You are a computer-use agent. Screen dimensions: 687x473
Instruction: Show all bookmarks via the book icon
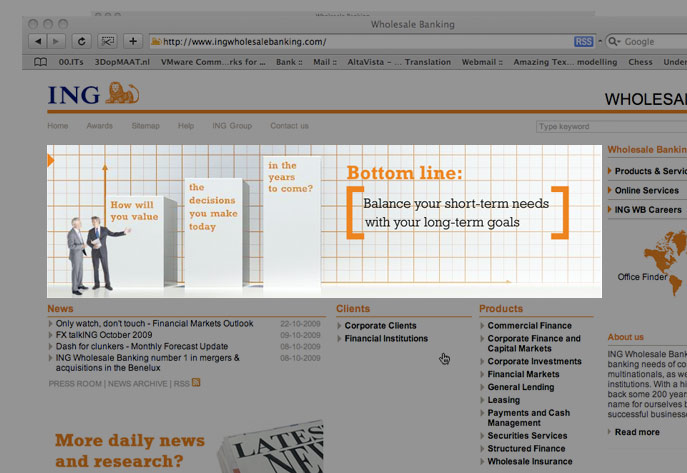[x=40, y=62]
